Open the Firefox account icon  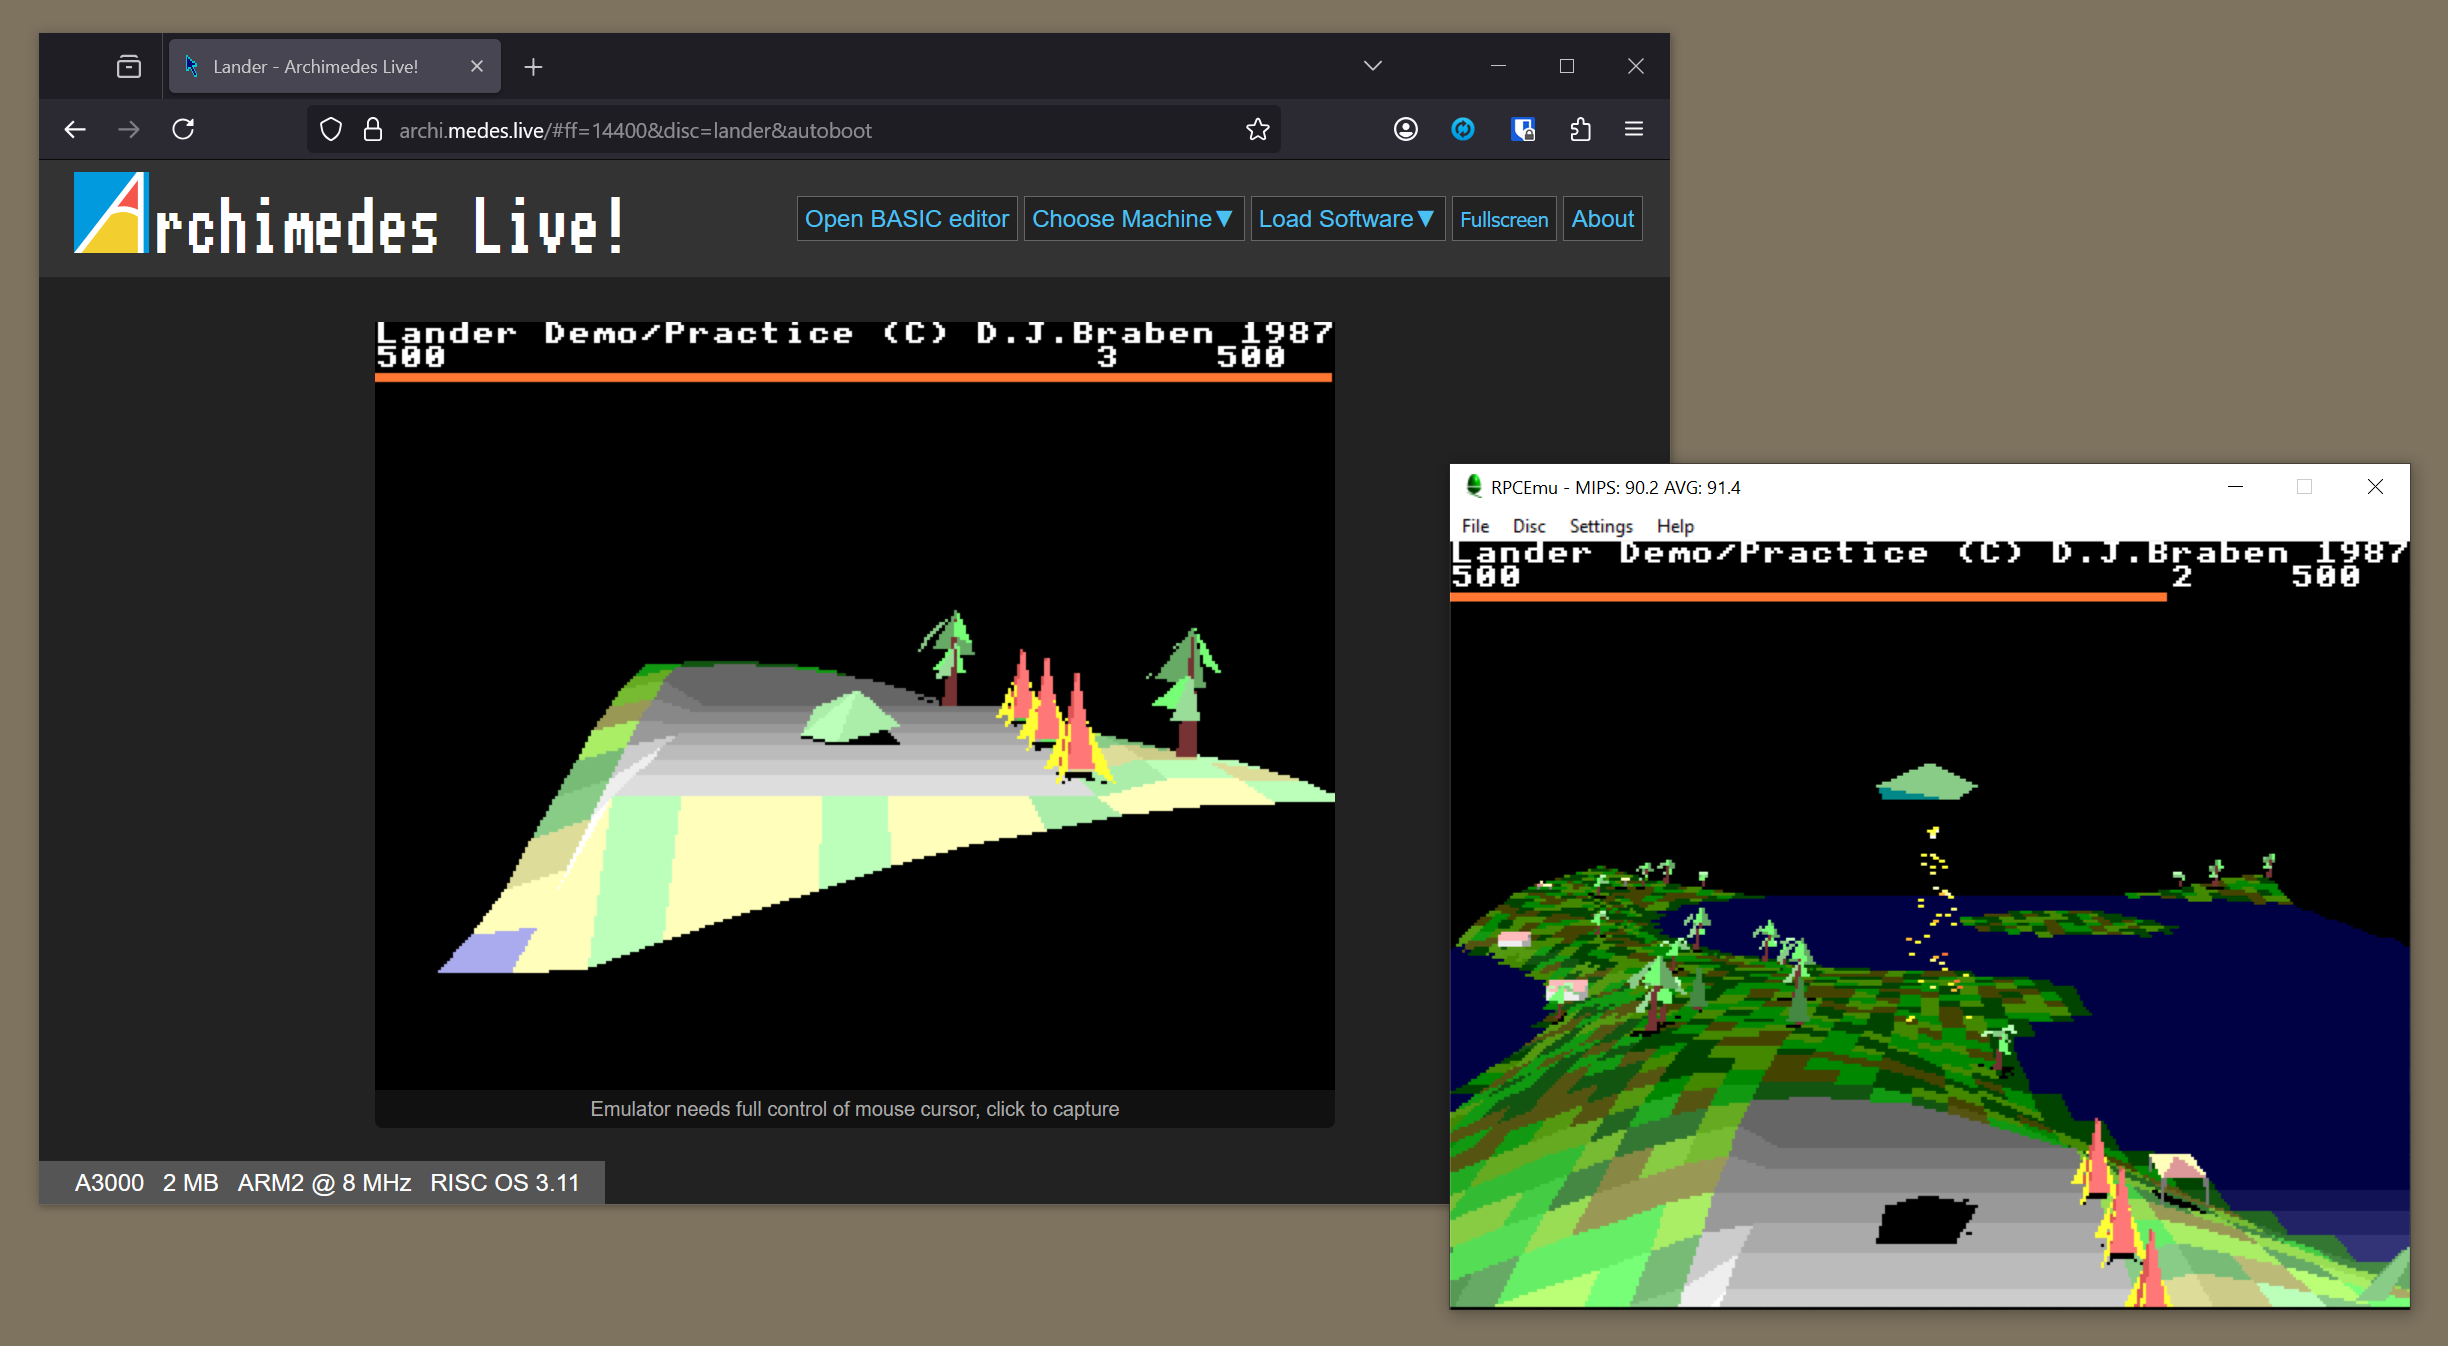(1406, 130)
